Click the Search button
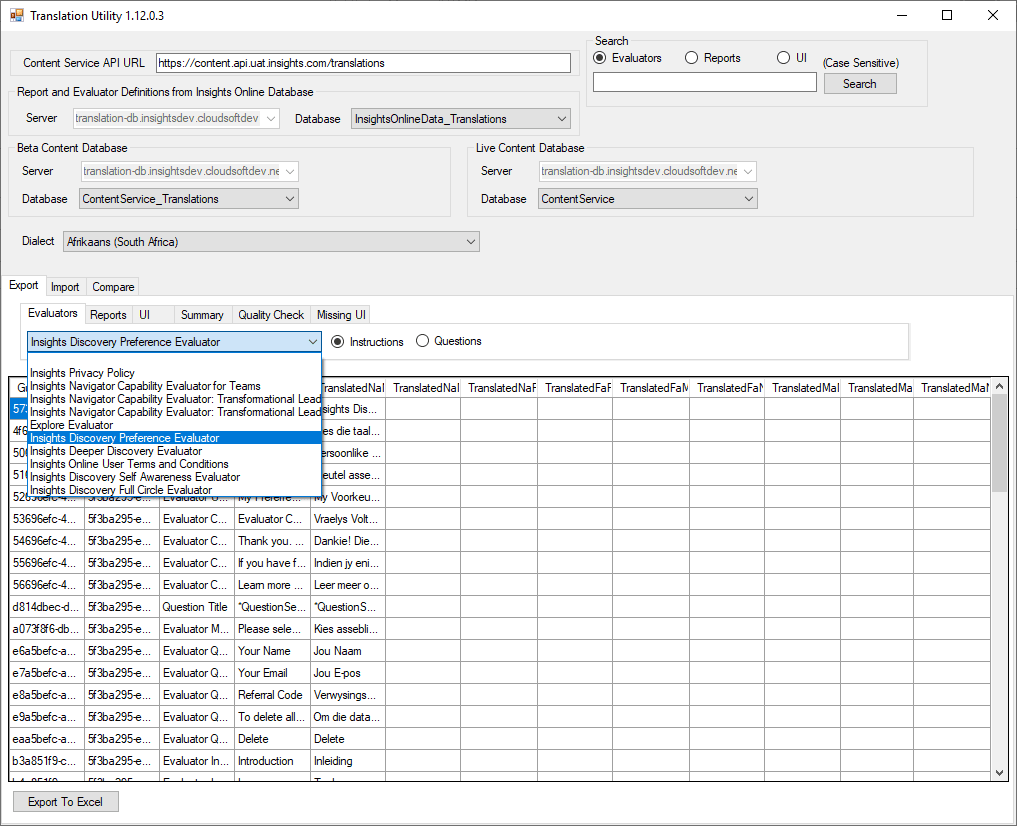The width and height of the screenshot is (1017, 826). pyautogui.click(x=860, y=84)
